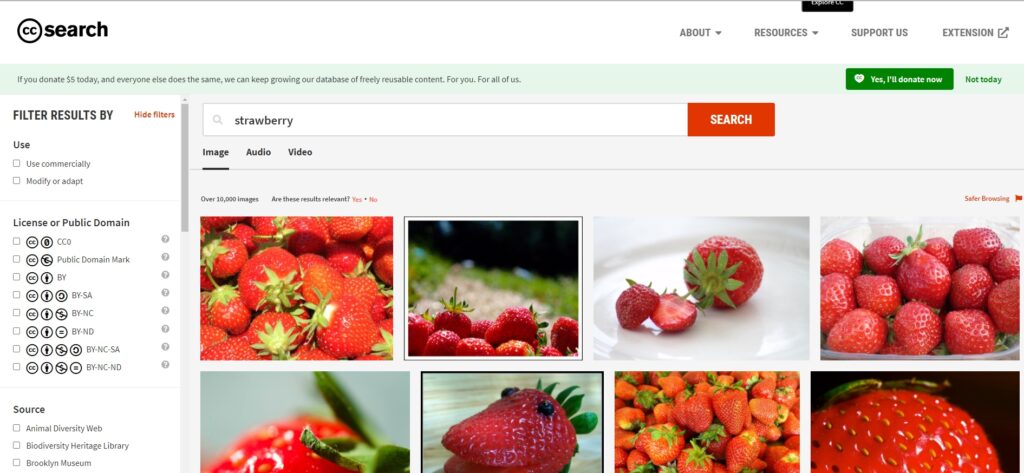This screenshot has width=1024, height=473.
Task: Click help icon beside BY-NC-ND license
Action: click(165, 365)
